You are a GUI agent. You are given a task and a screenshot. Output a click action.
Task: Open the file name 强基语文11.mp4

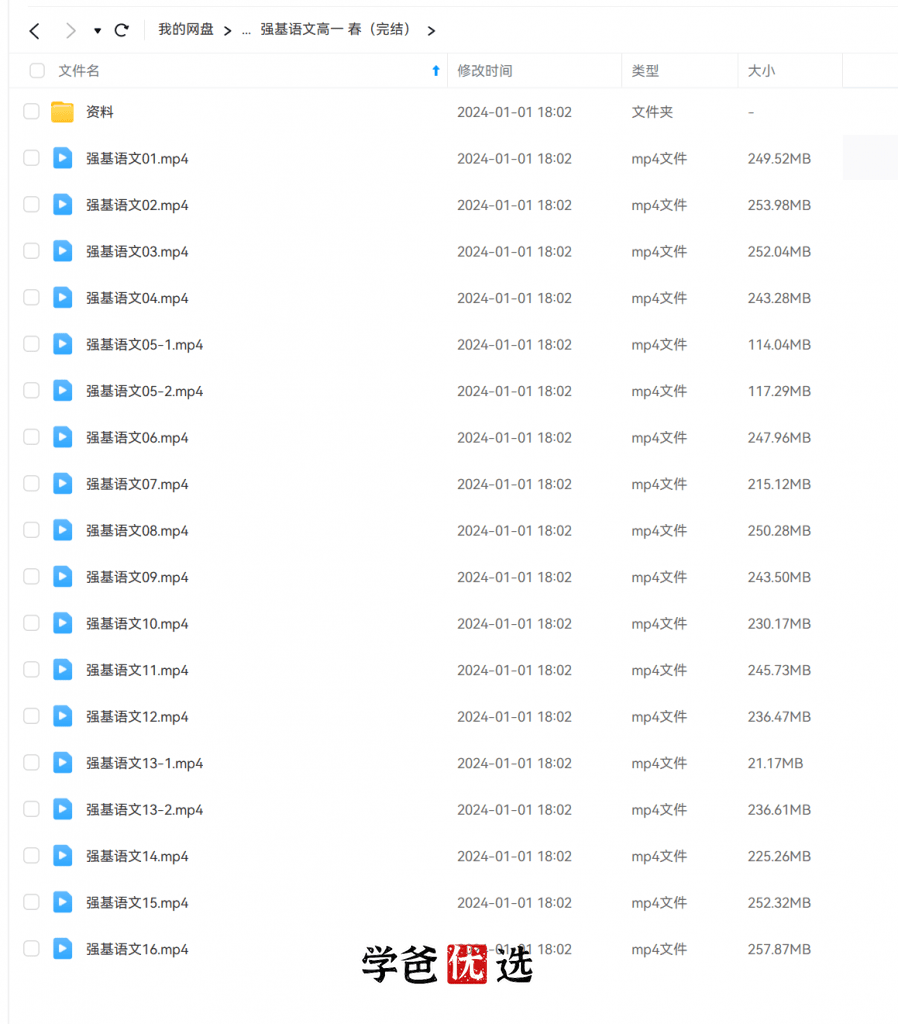click(137, 670)
